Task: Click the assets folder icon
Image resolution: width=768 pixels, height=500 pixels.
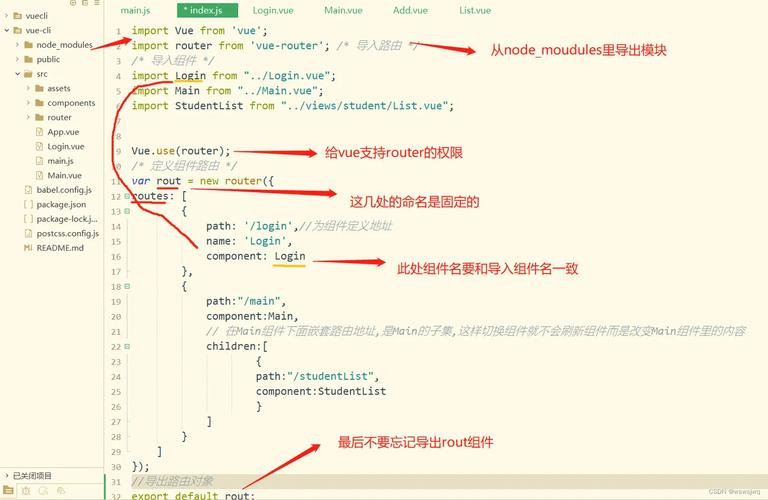Action: [x=40, y=88]
